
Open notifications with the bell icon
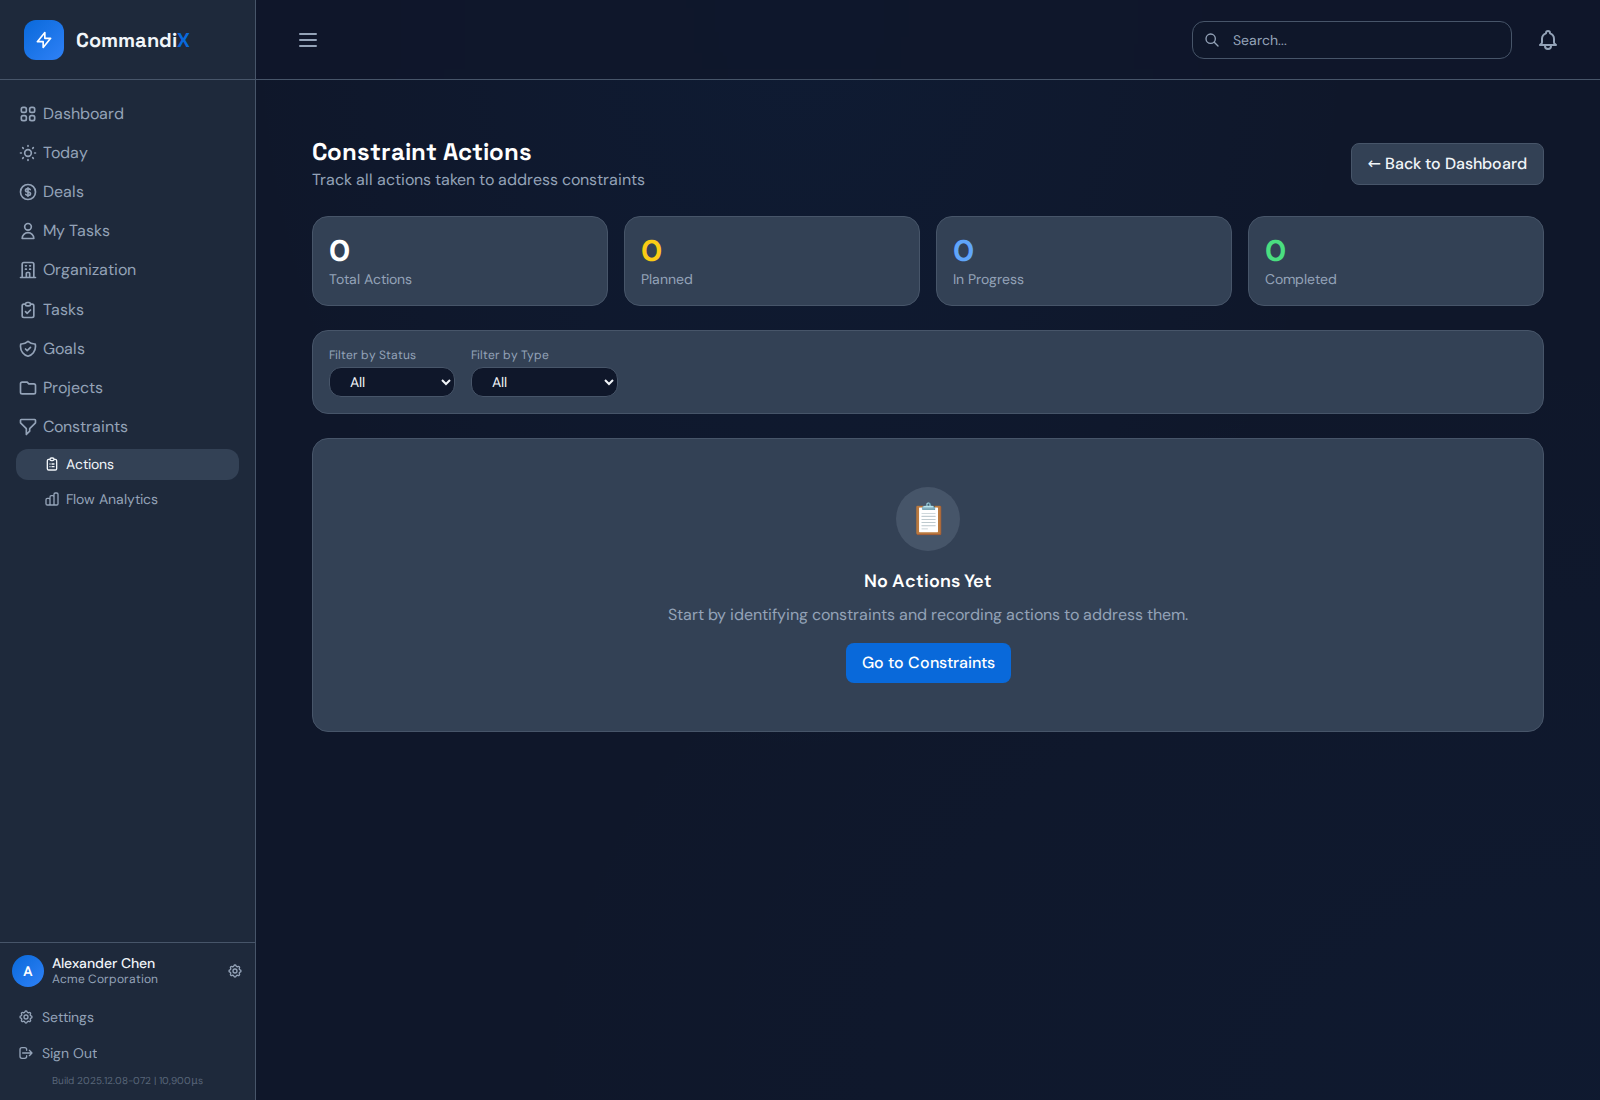1548,40
